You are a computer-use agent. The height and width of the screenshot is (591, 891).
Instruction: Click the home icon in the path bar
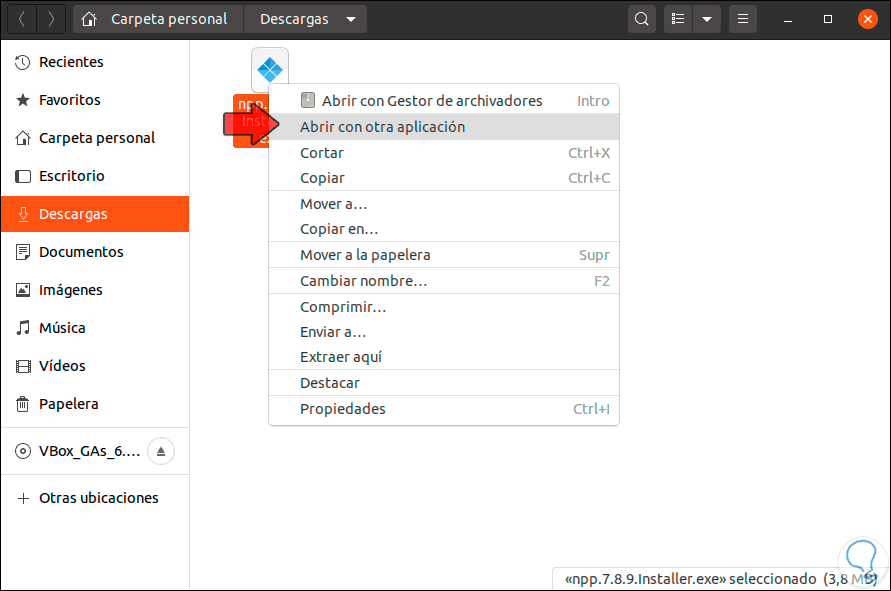pos(89,19)
